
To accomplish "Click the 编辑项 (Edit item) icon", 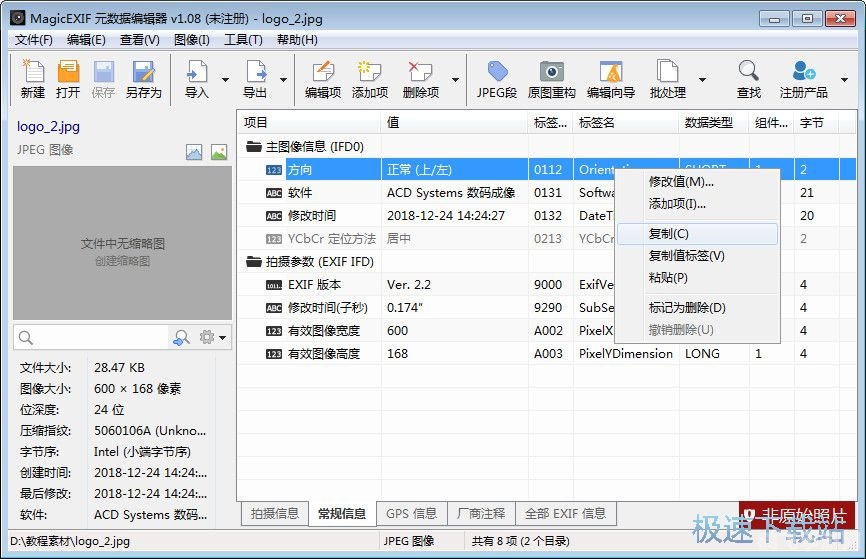I will point(323,80).
